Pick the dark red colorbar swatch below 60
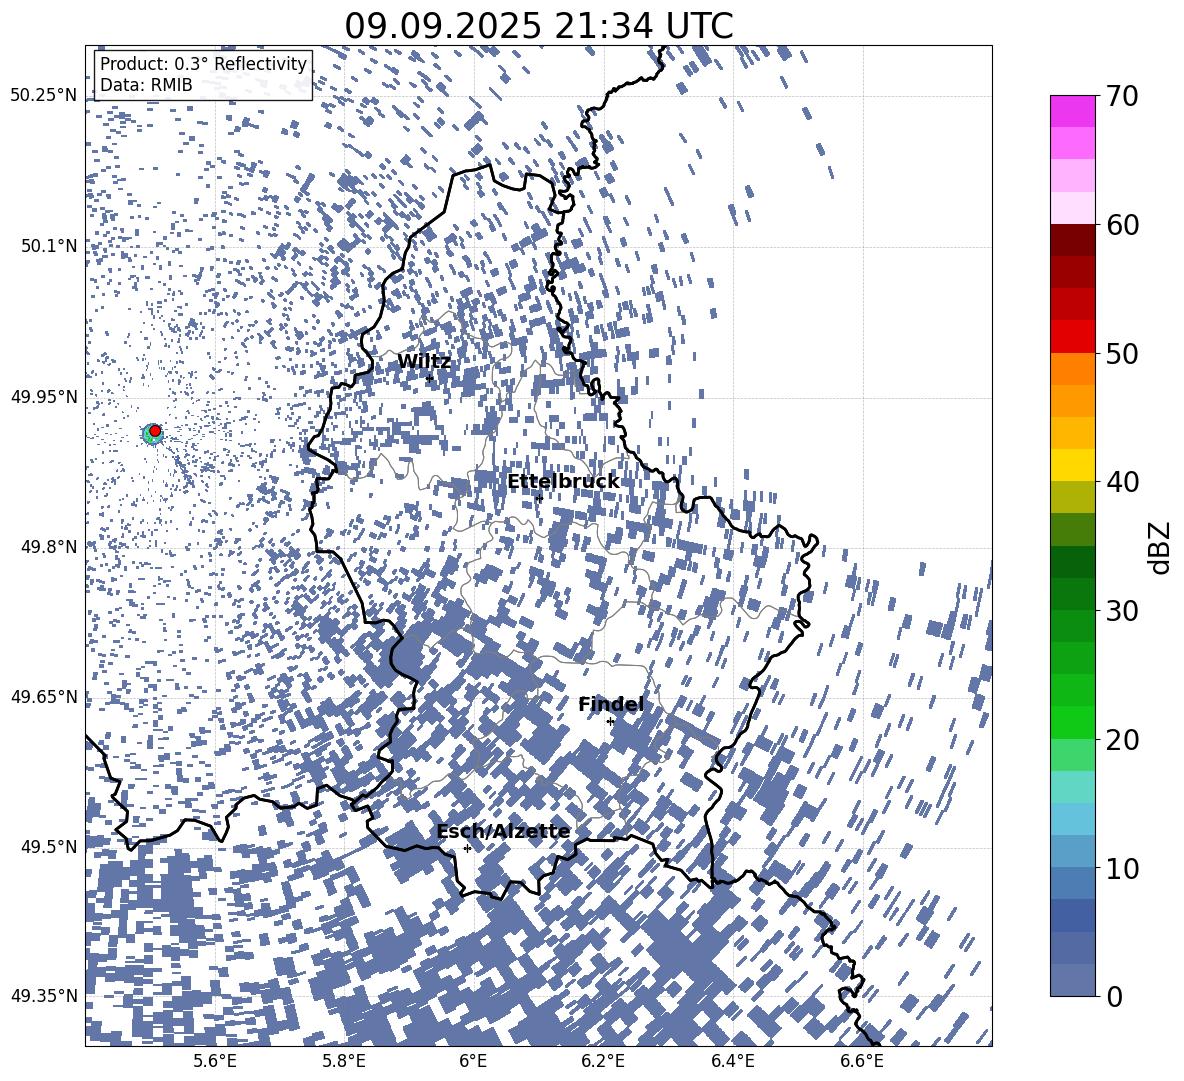 click(x=1072, y=240)
